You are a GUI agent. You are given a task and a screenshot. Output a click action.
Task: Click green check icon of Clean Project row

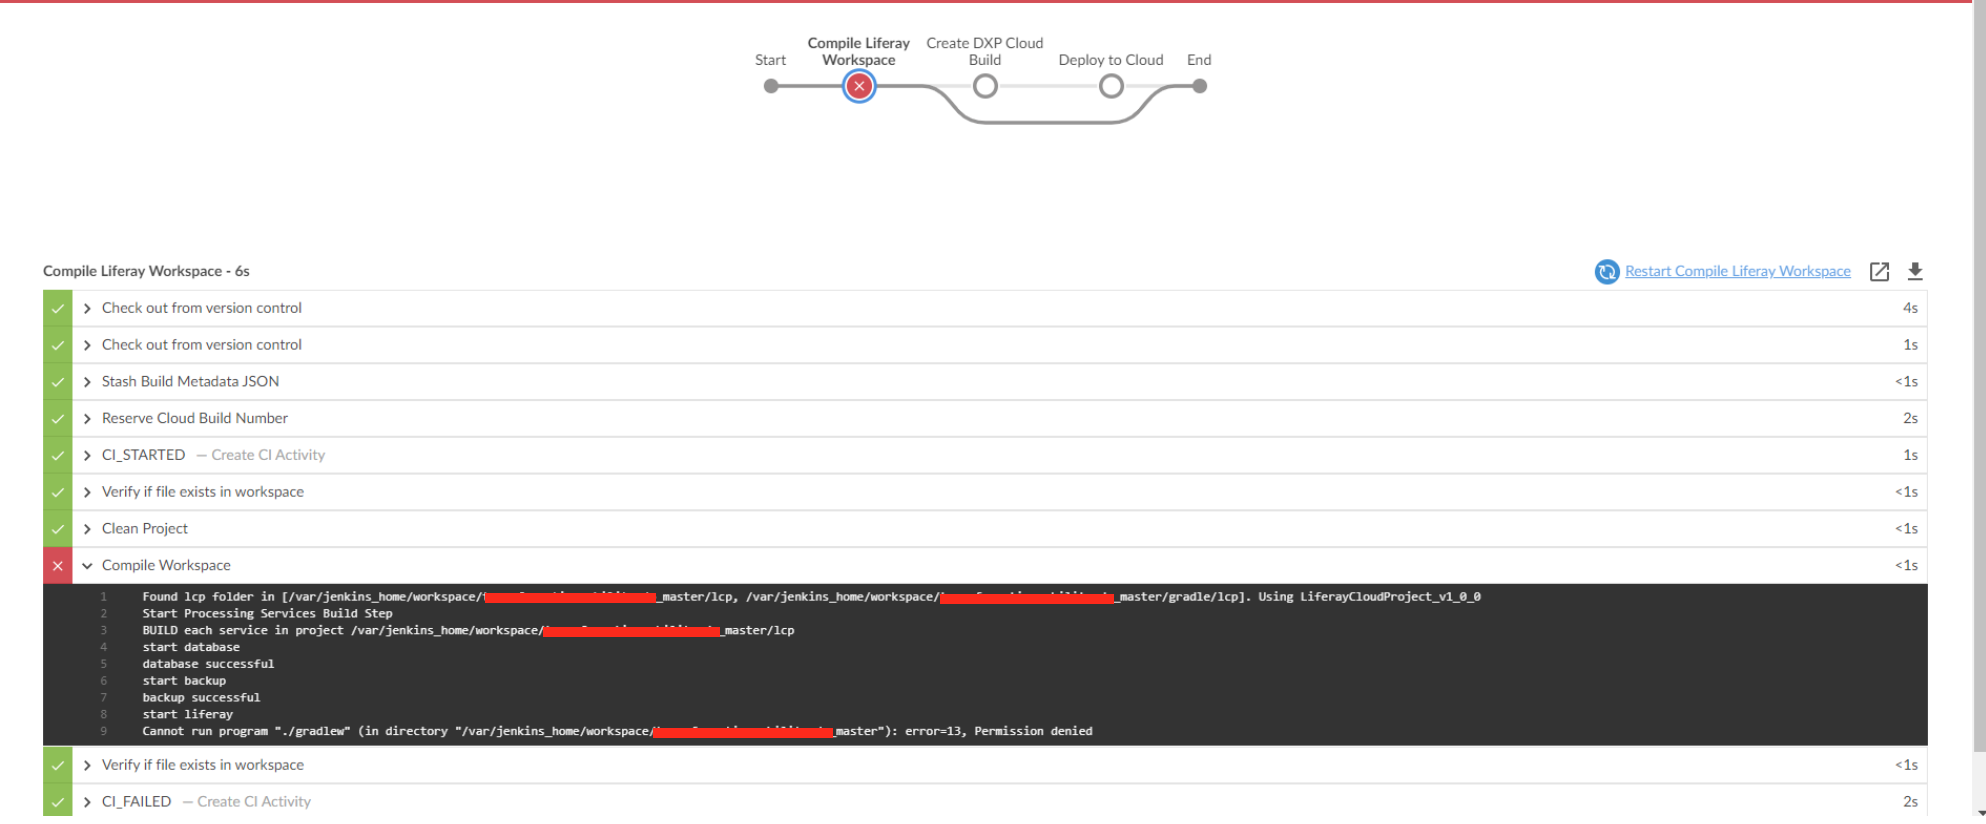click(x=57, y=529)
